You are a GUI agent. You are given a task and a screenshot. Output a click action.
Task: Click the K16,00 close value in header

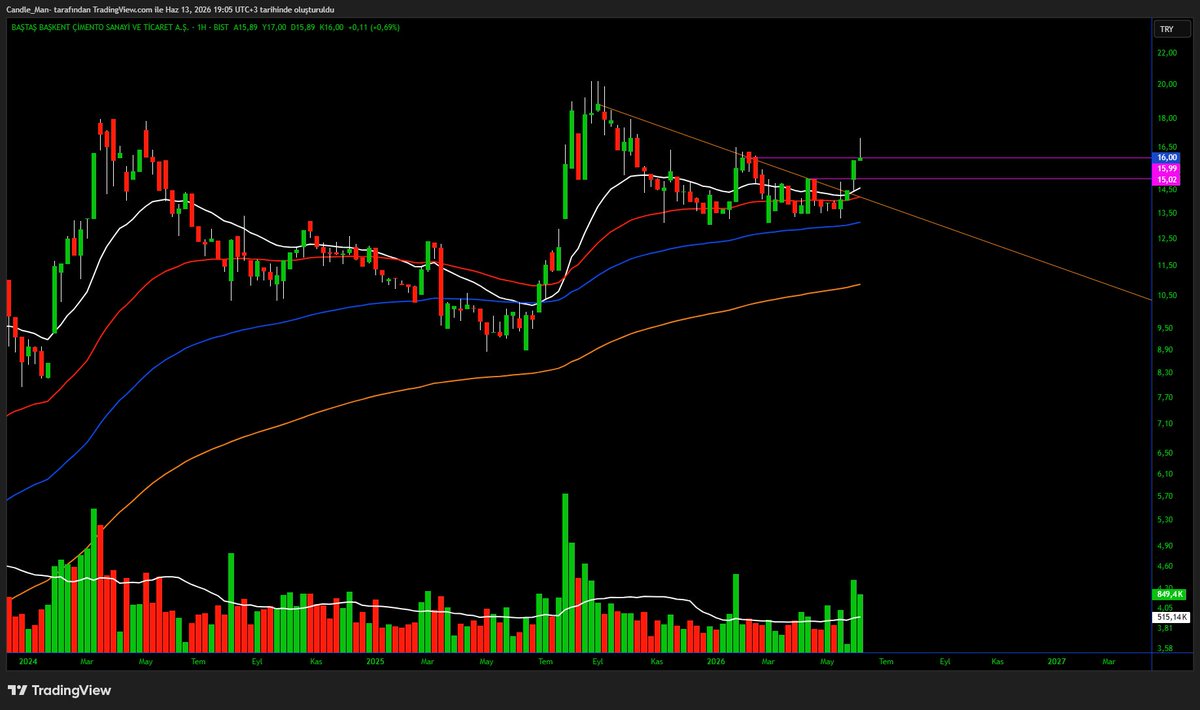pyautogui.click(x=332, y=27)
